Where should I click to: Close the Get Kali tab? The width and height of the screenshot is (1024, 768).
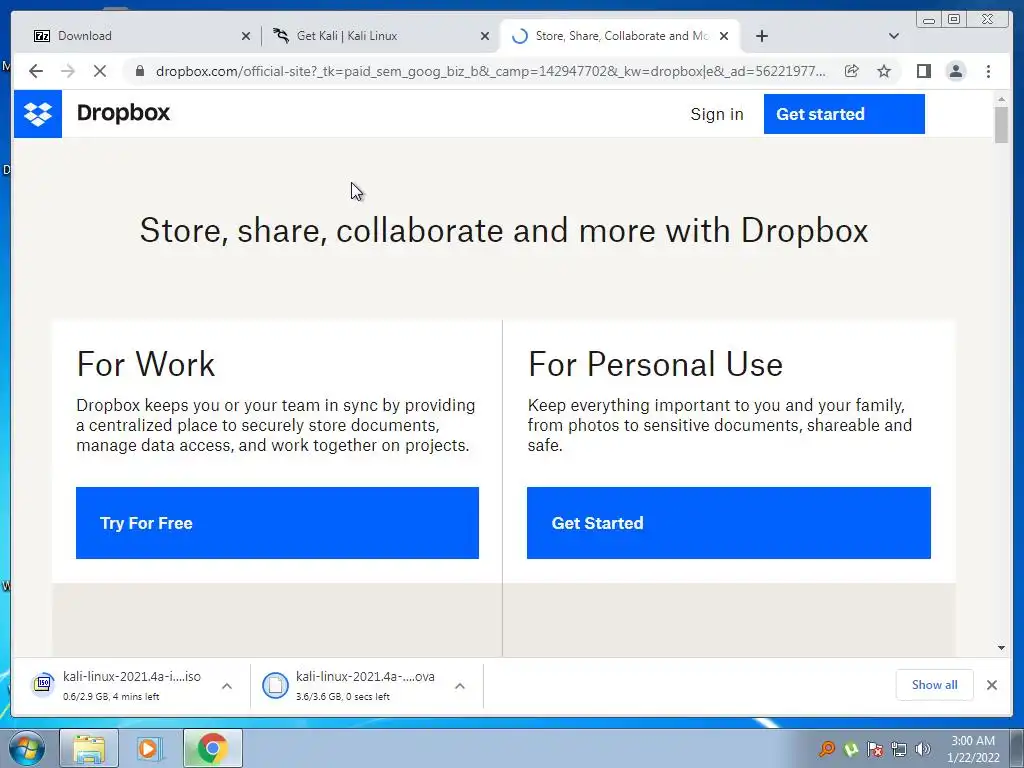click(x=485, y=36)
